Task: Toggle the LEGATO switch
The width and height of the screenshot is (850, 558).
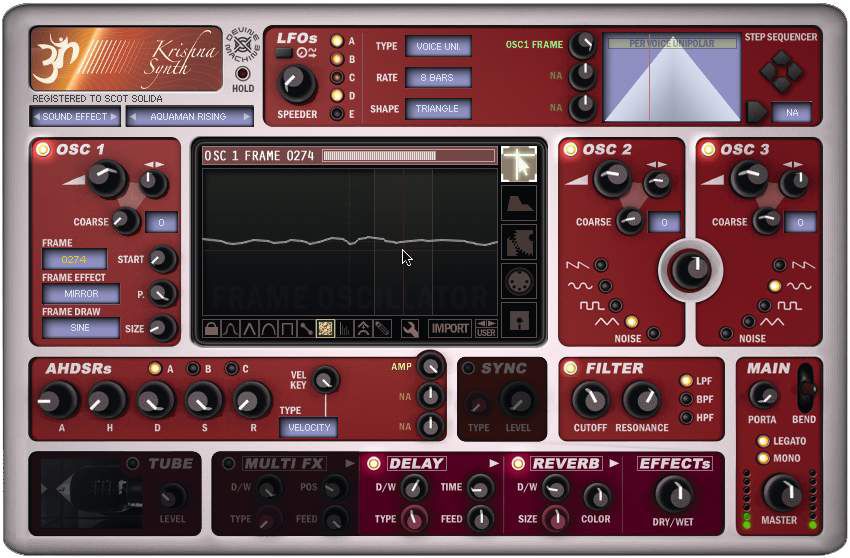Action: click(763, 441)
